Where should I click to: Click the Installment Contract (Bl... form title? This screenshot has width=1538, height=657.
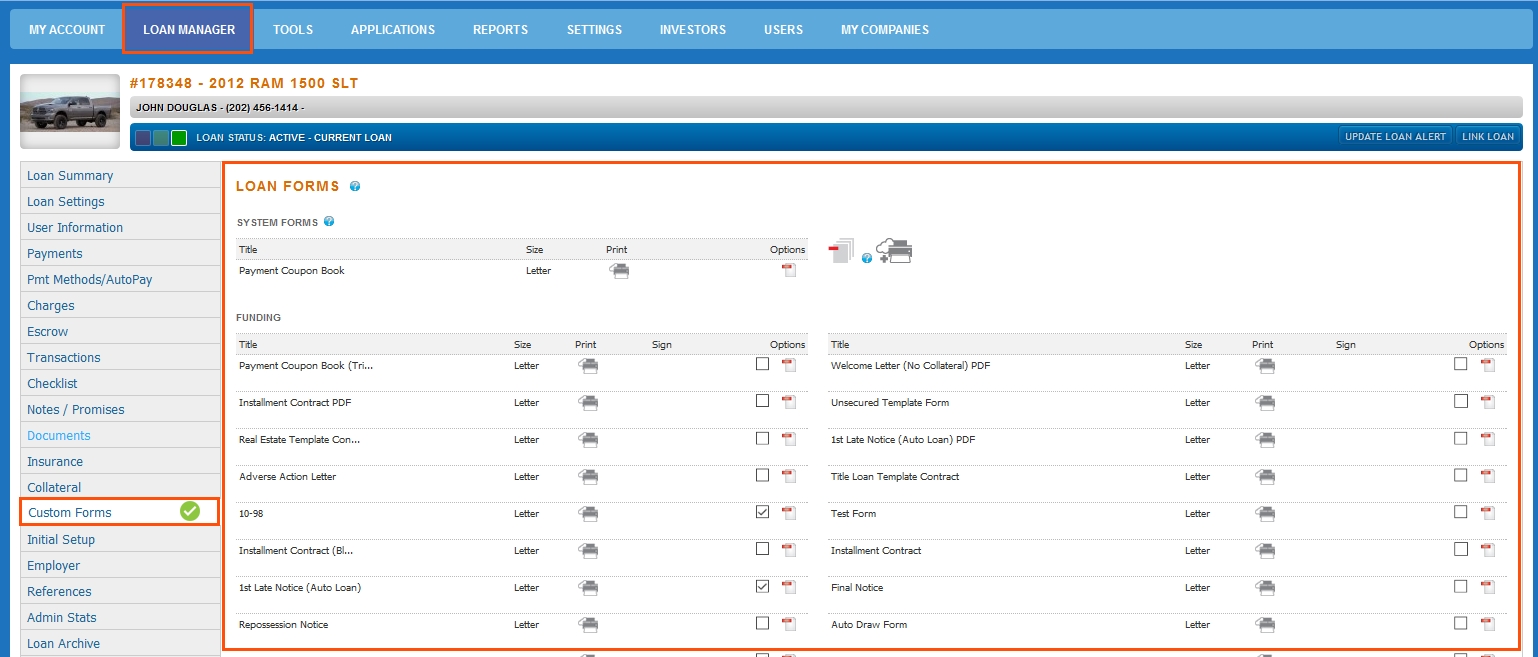click(x=296, y=550)
